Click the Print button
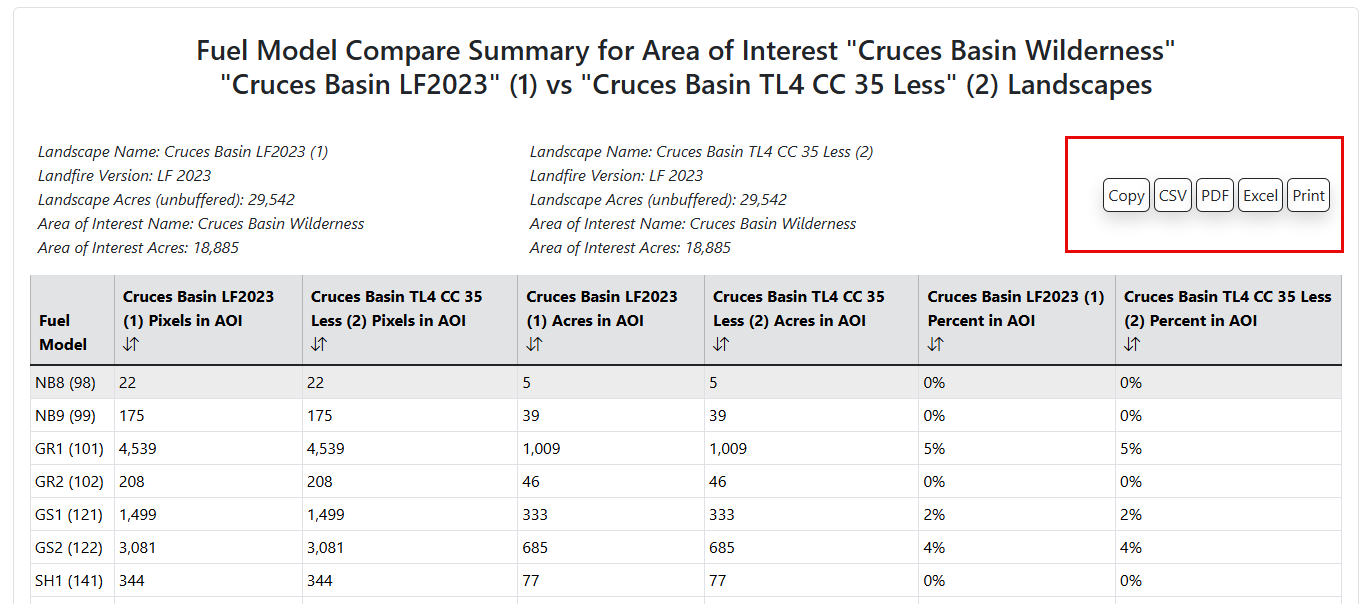The image size is (1367, 604). pos(1308,196)
